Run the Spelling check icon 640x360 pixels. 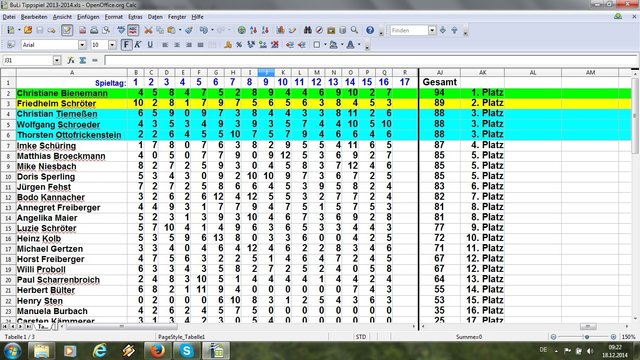[121, 30]
